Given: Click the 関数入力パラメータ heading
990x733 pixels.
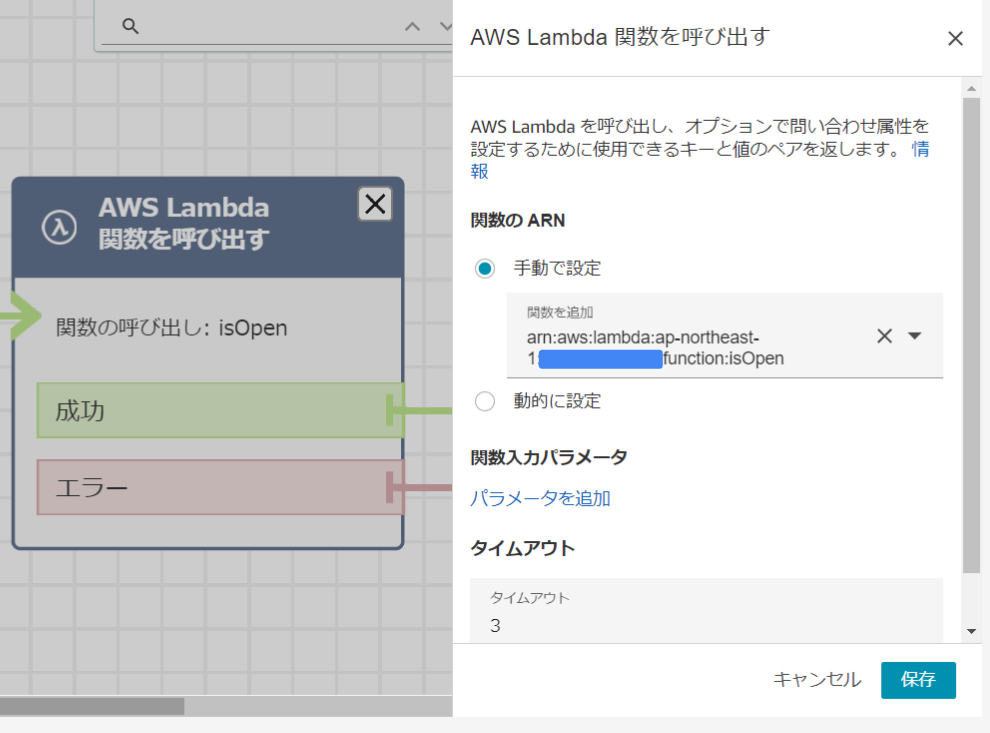Looking at the screenshot, I should [549, 457].
